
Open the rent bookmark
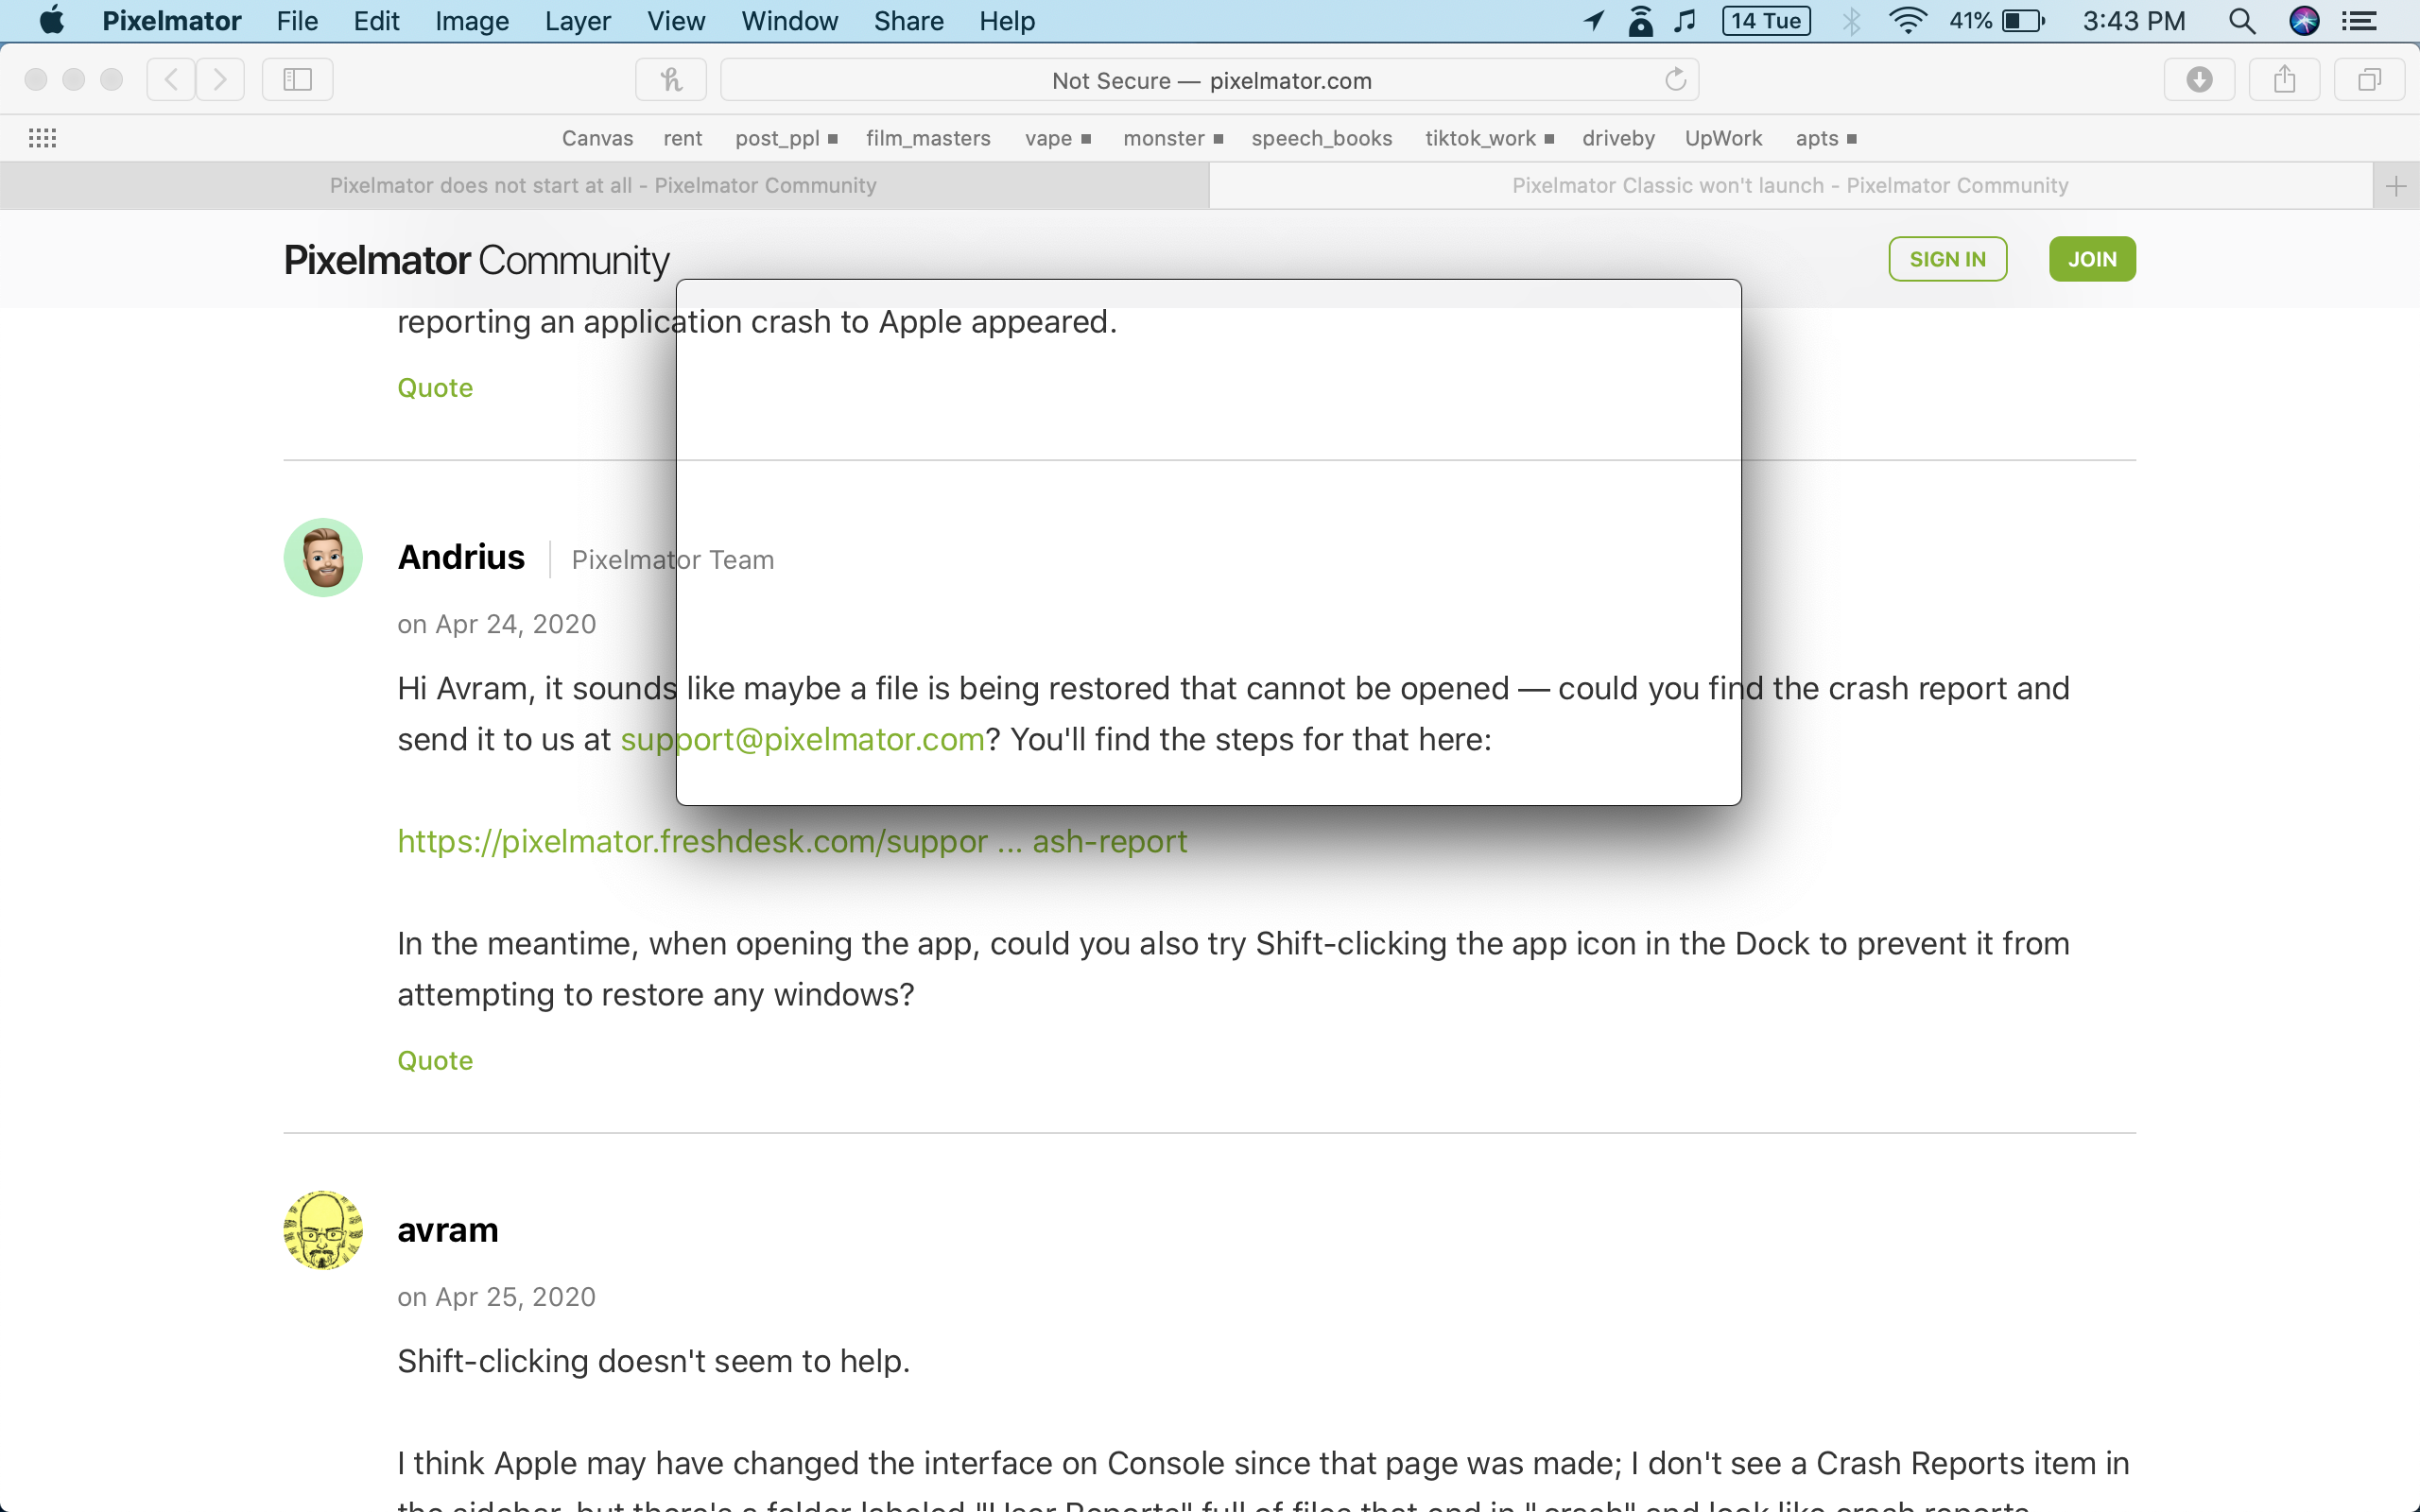click(683, 138)
